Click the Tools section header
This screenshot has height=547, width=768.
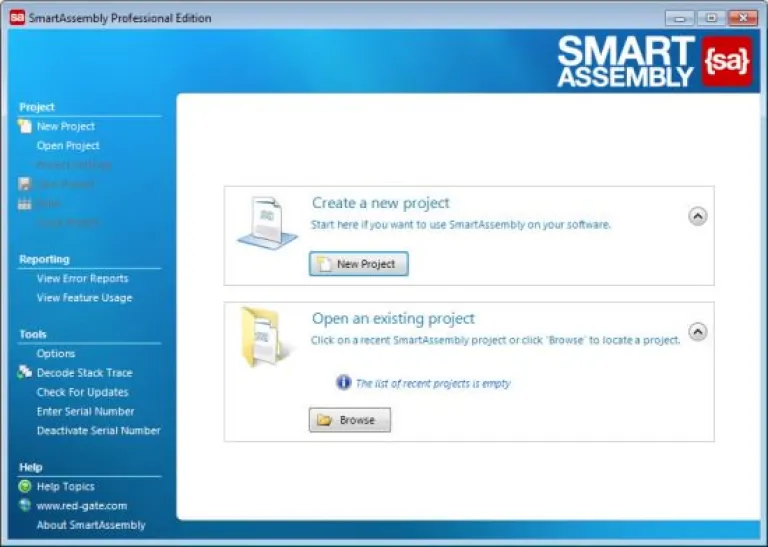click(x=33, y=334)
